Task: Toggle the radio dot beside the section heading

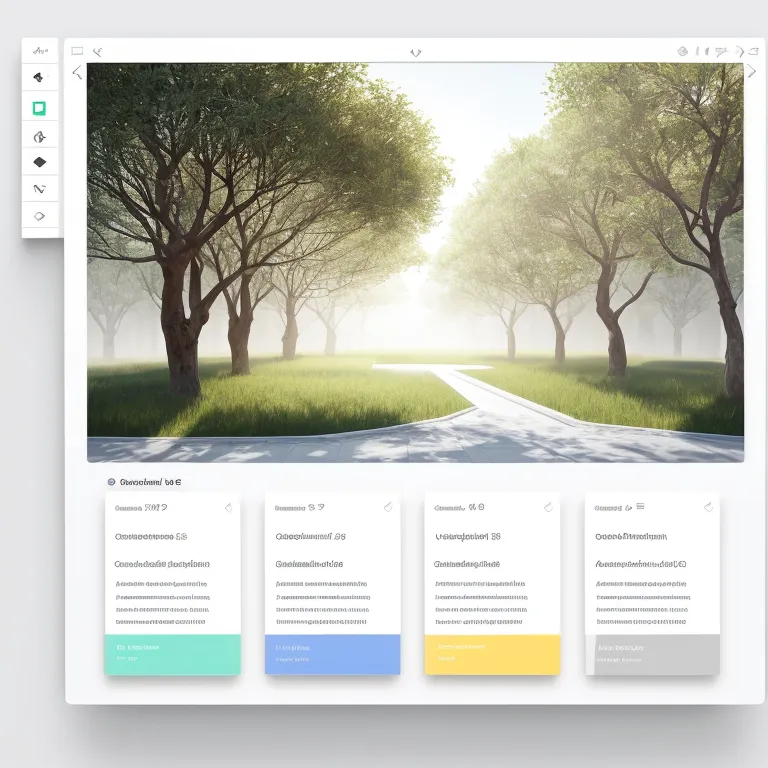Action: (x=111, y=482)
